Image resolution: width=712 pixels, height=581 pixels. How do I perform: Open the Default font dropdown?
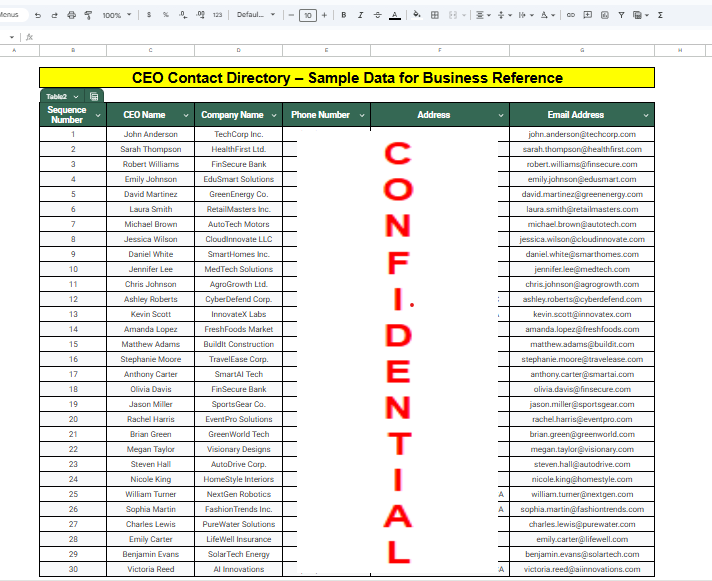256,15
